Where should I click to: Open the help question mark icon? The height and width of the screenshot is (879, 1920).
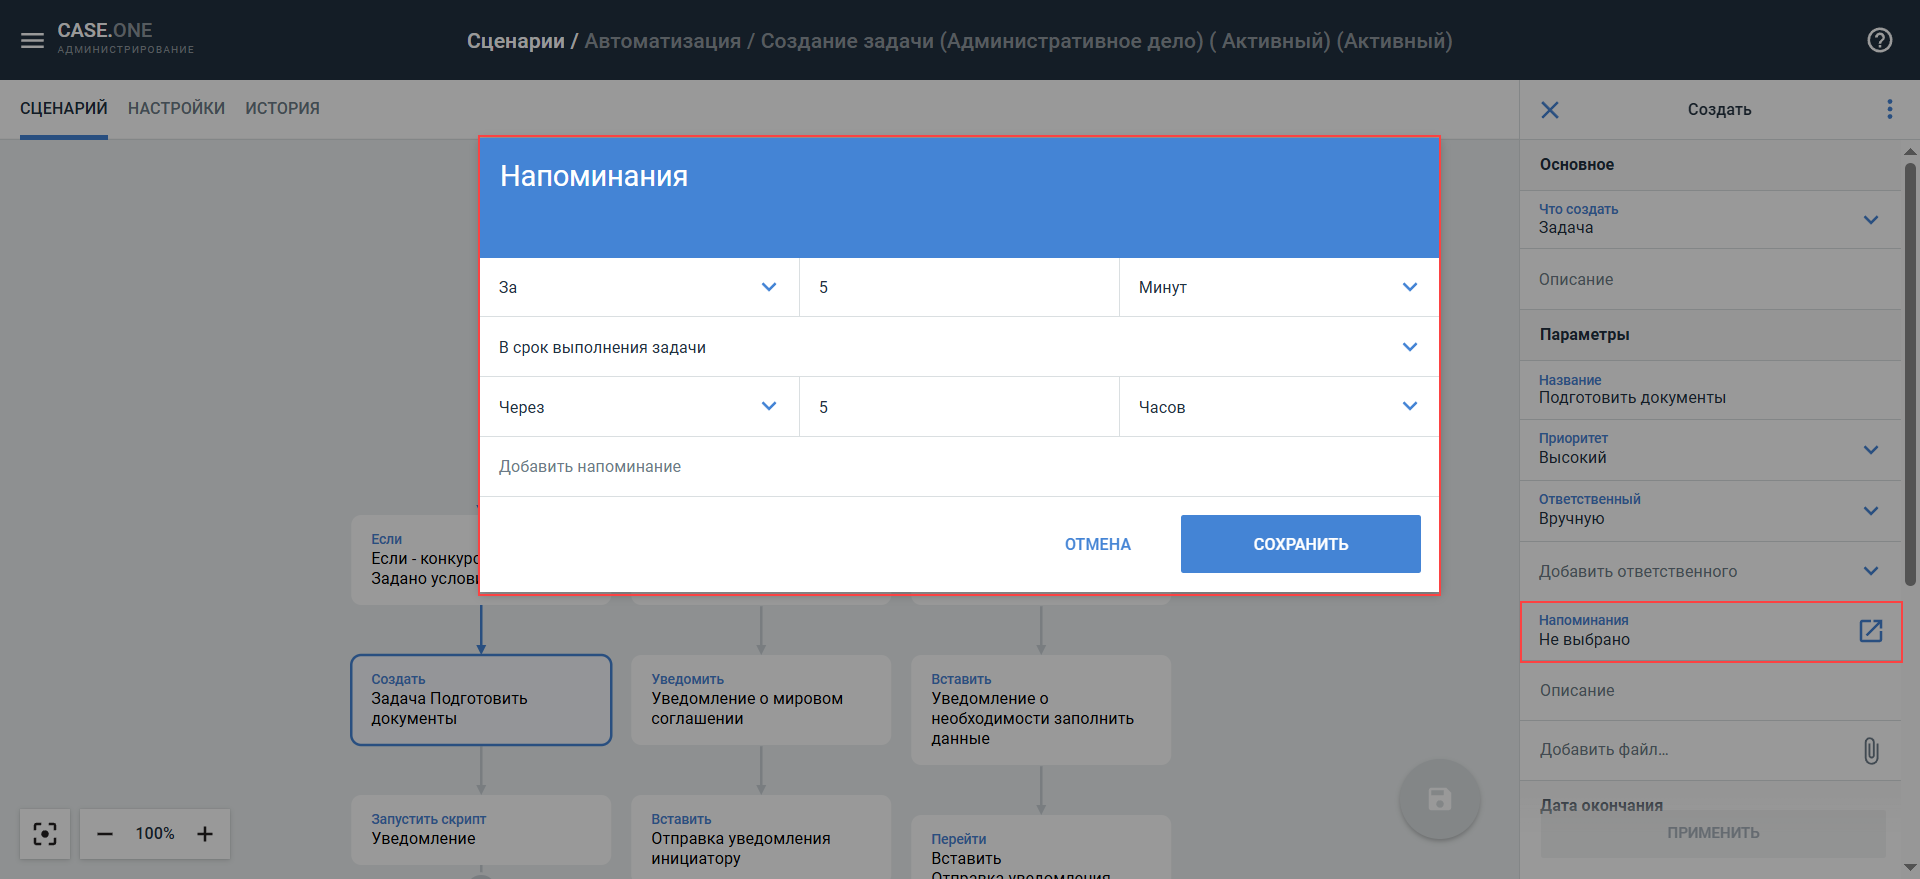pyautogui.click(x=1879, y=41)
